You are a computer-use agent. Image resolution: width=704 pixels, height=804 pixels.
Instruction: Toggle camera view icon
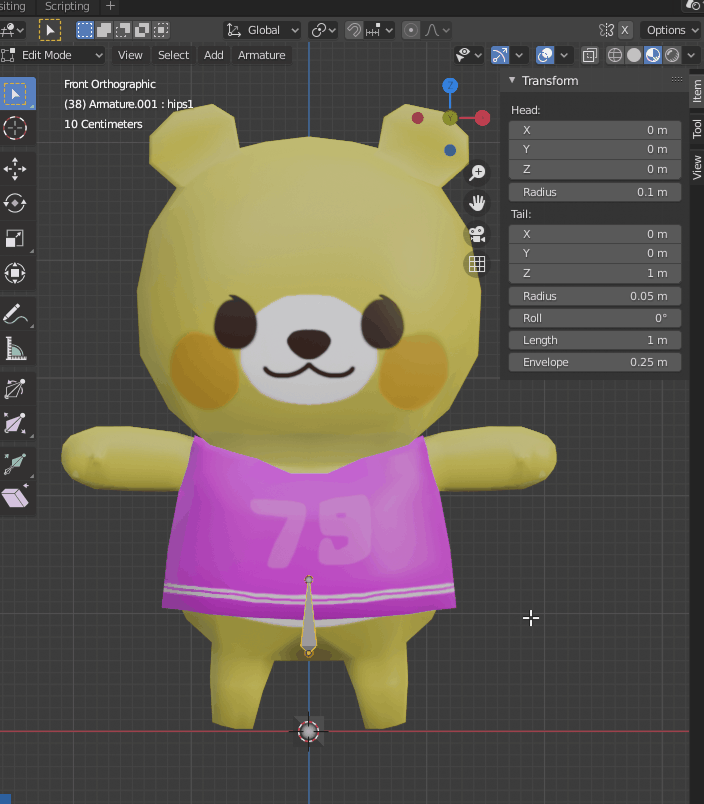pyautogui.click(x=477, y=234)
